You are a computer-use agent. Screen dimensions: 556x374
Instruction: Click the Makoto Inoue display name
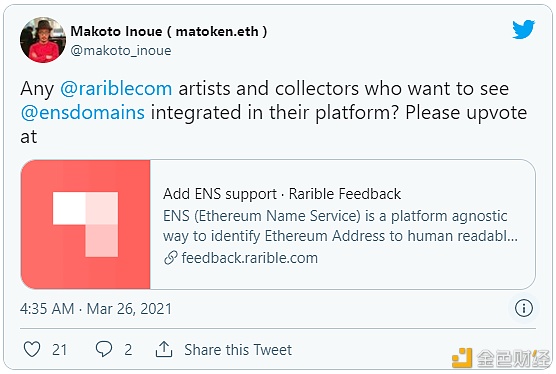click(x=169, y=31)
